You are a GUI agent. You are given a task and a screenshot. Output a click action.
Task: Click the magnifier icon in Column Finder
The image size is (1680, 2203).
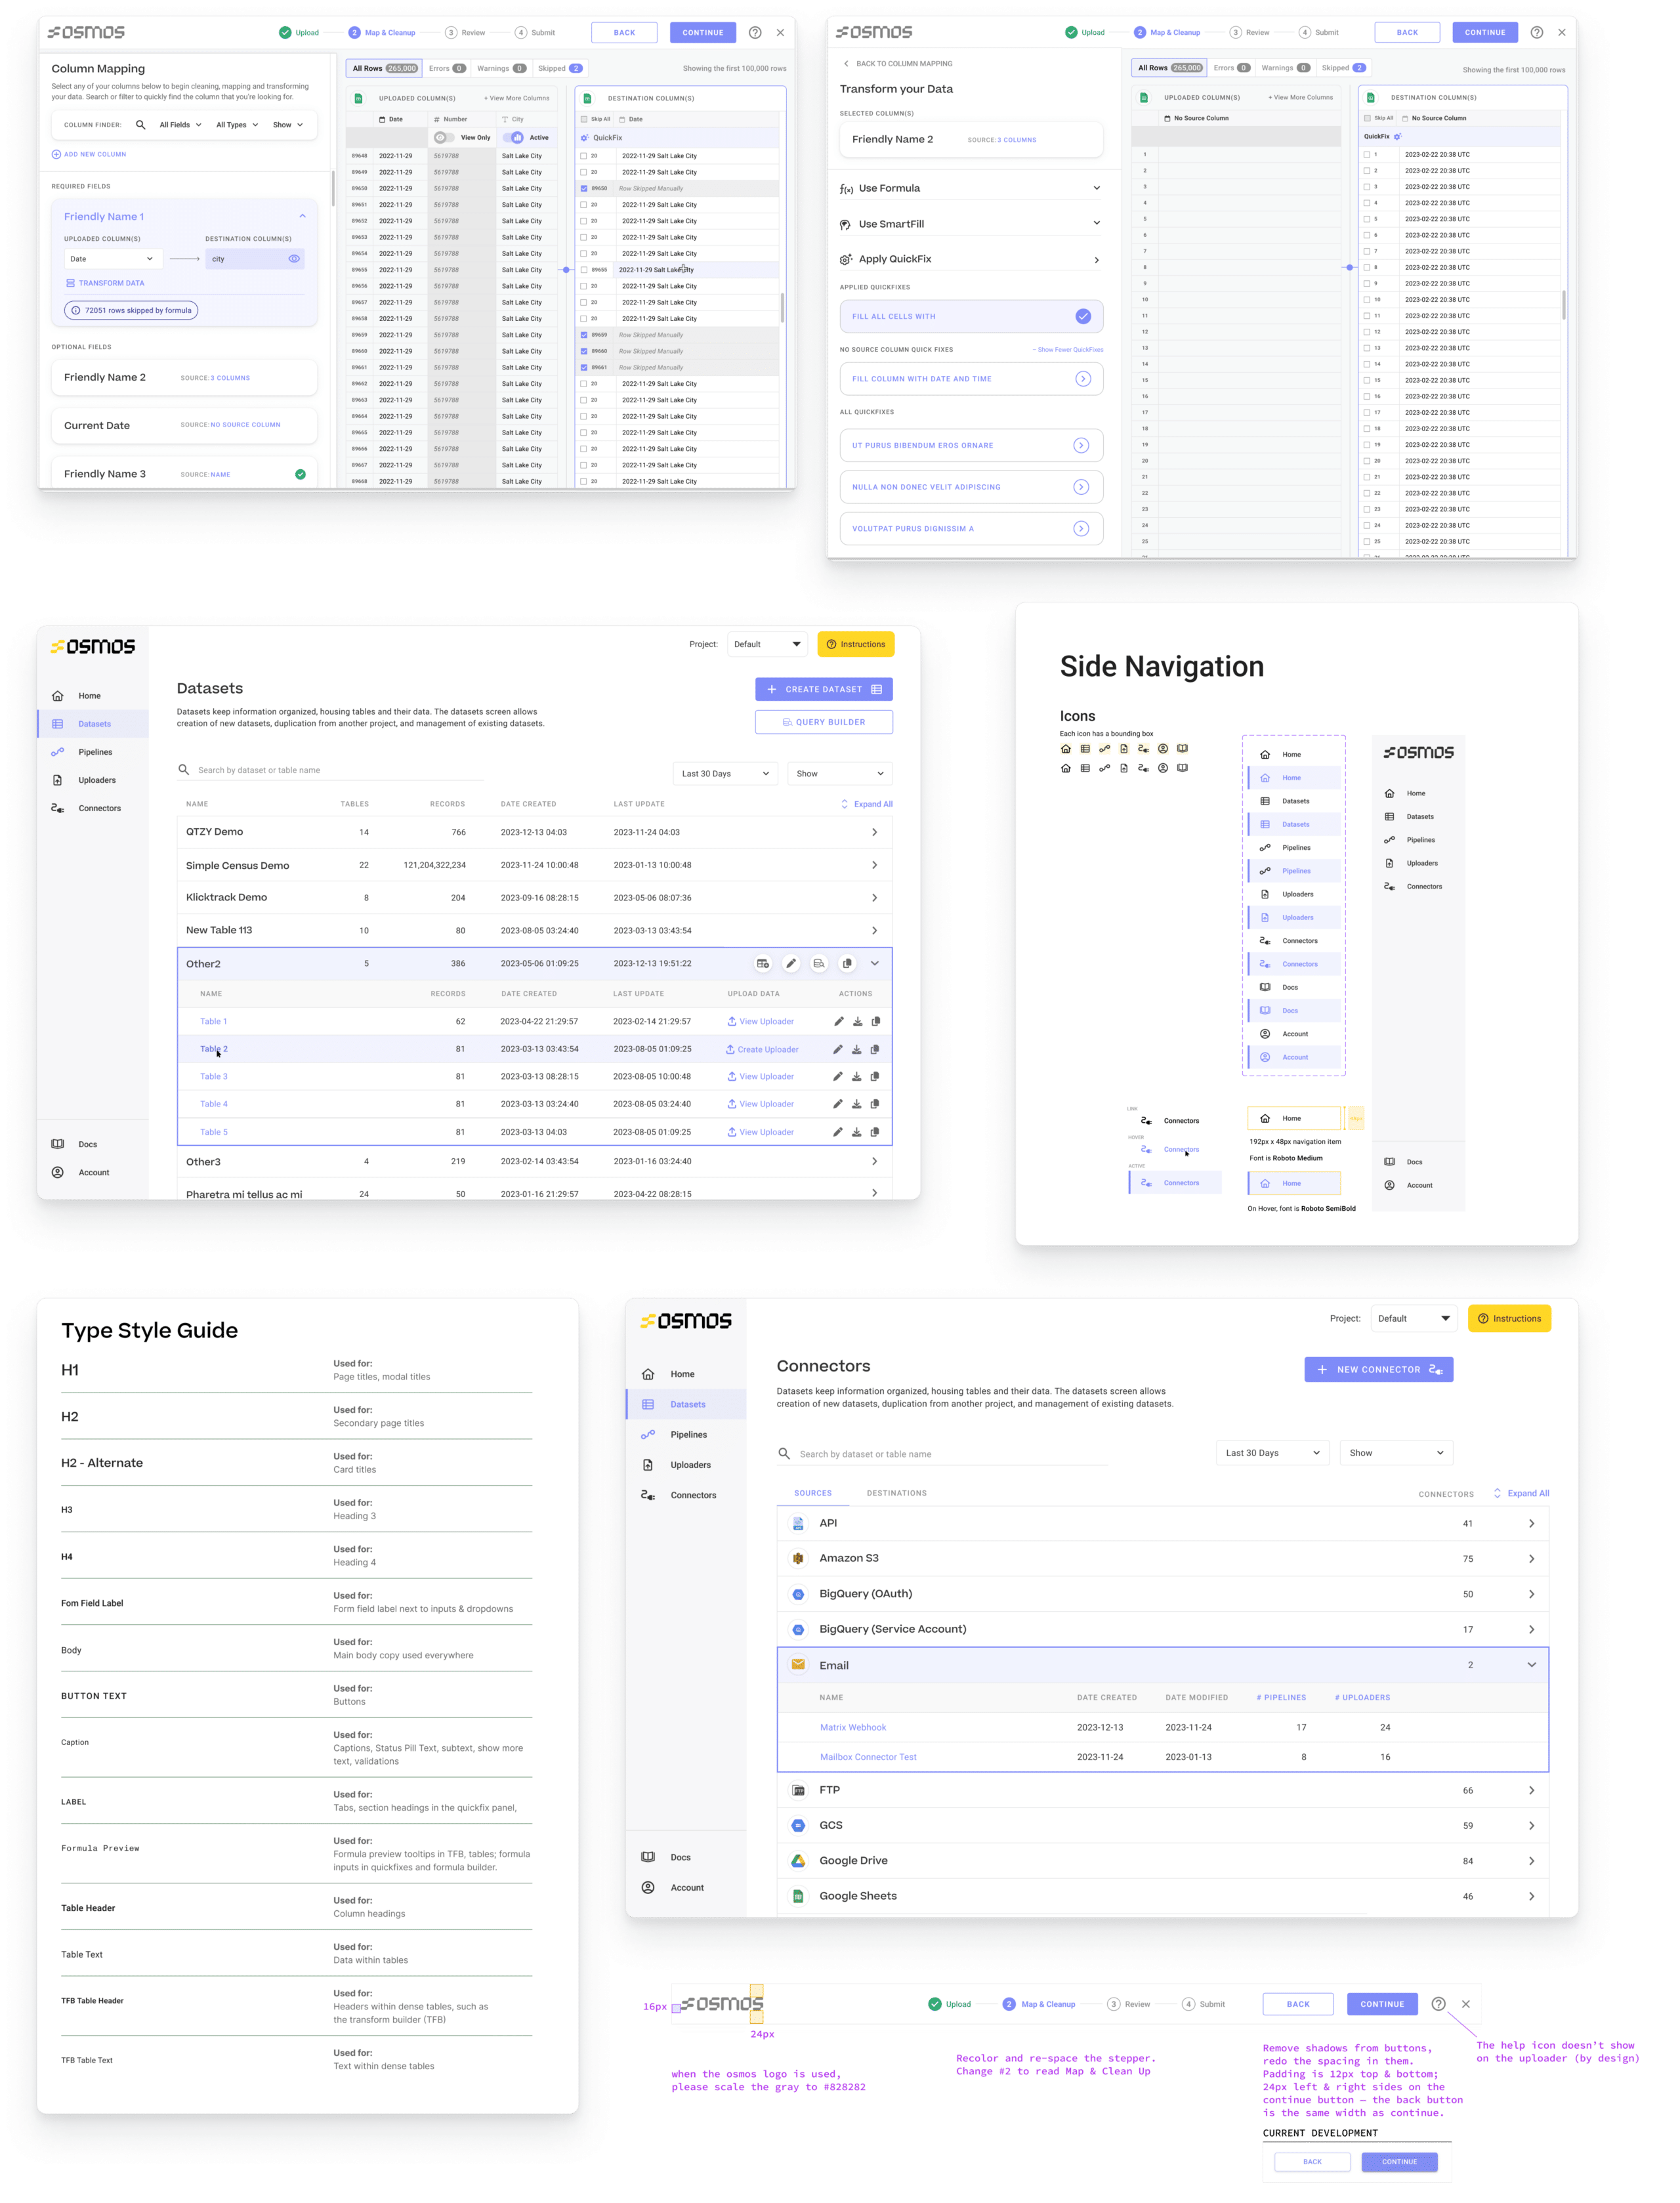pyautogui.click(x=140, y=125)
